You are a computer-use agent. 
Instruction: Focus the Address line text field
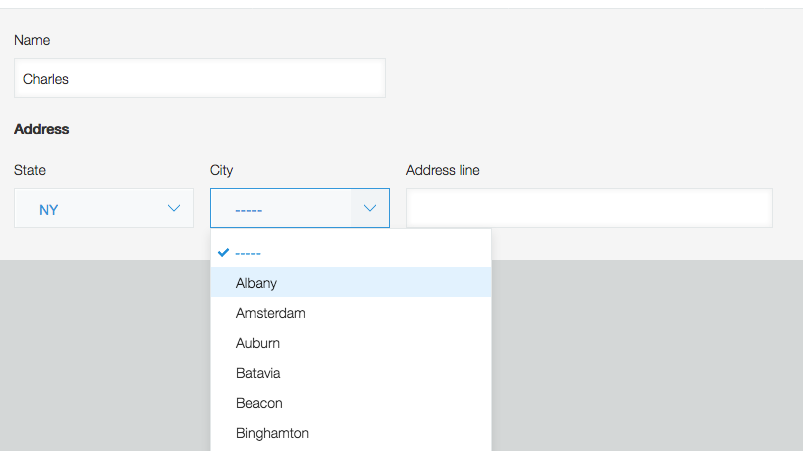click(589, 208)
